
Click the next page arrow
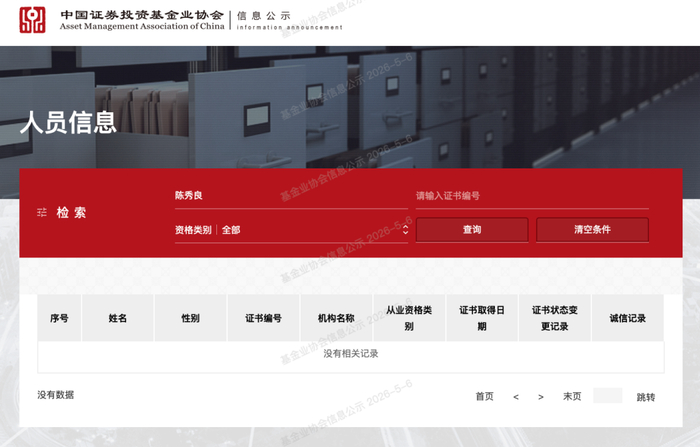[541, 397]
